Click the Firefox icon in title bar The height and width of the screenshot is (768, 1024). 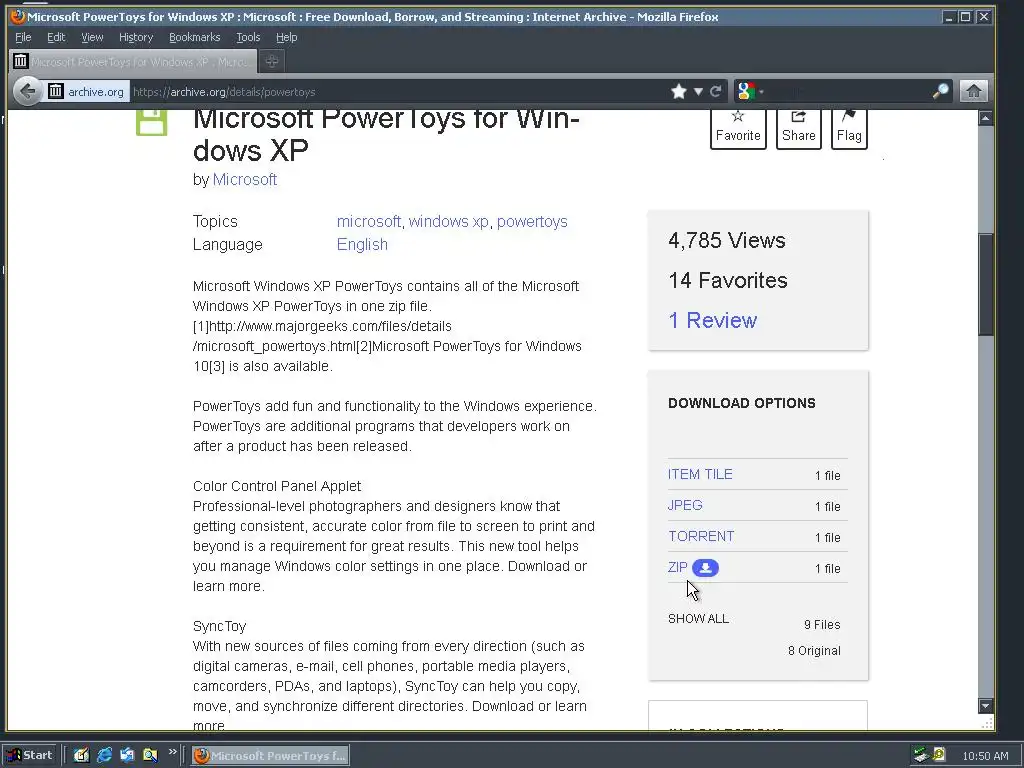tap(18, 16)
